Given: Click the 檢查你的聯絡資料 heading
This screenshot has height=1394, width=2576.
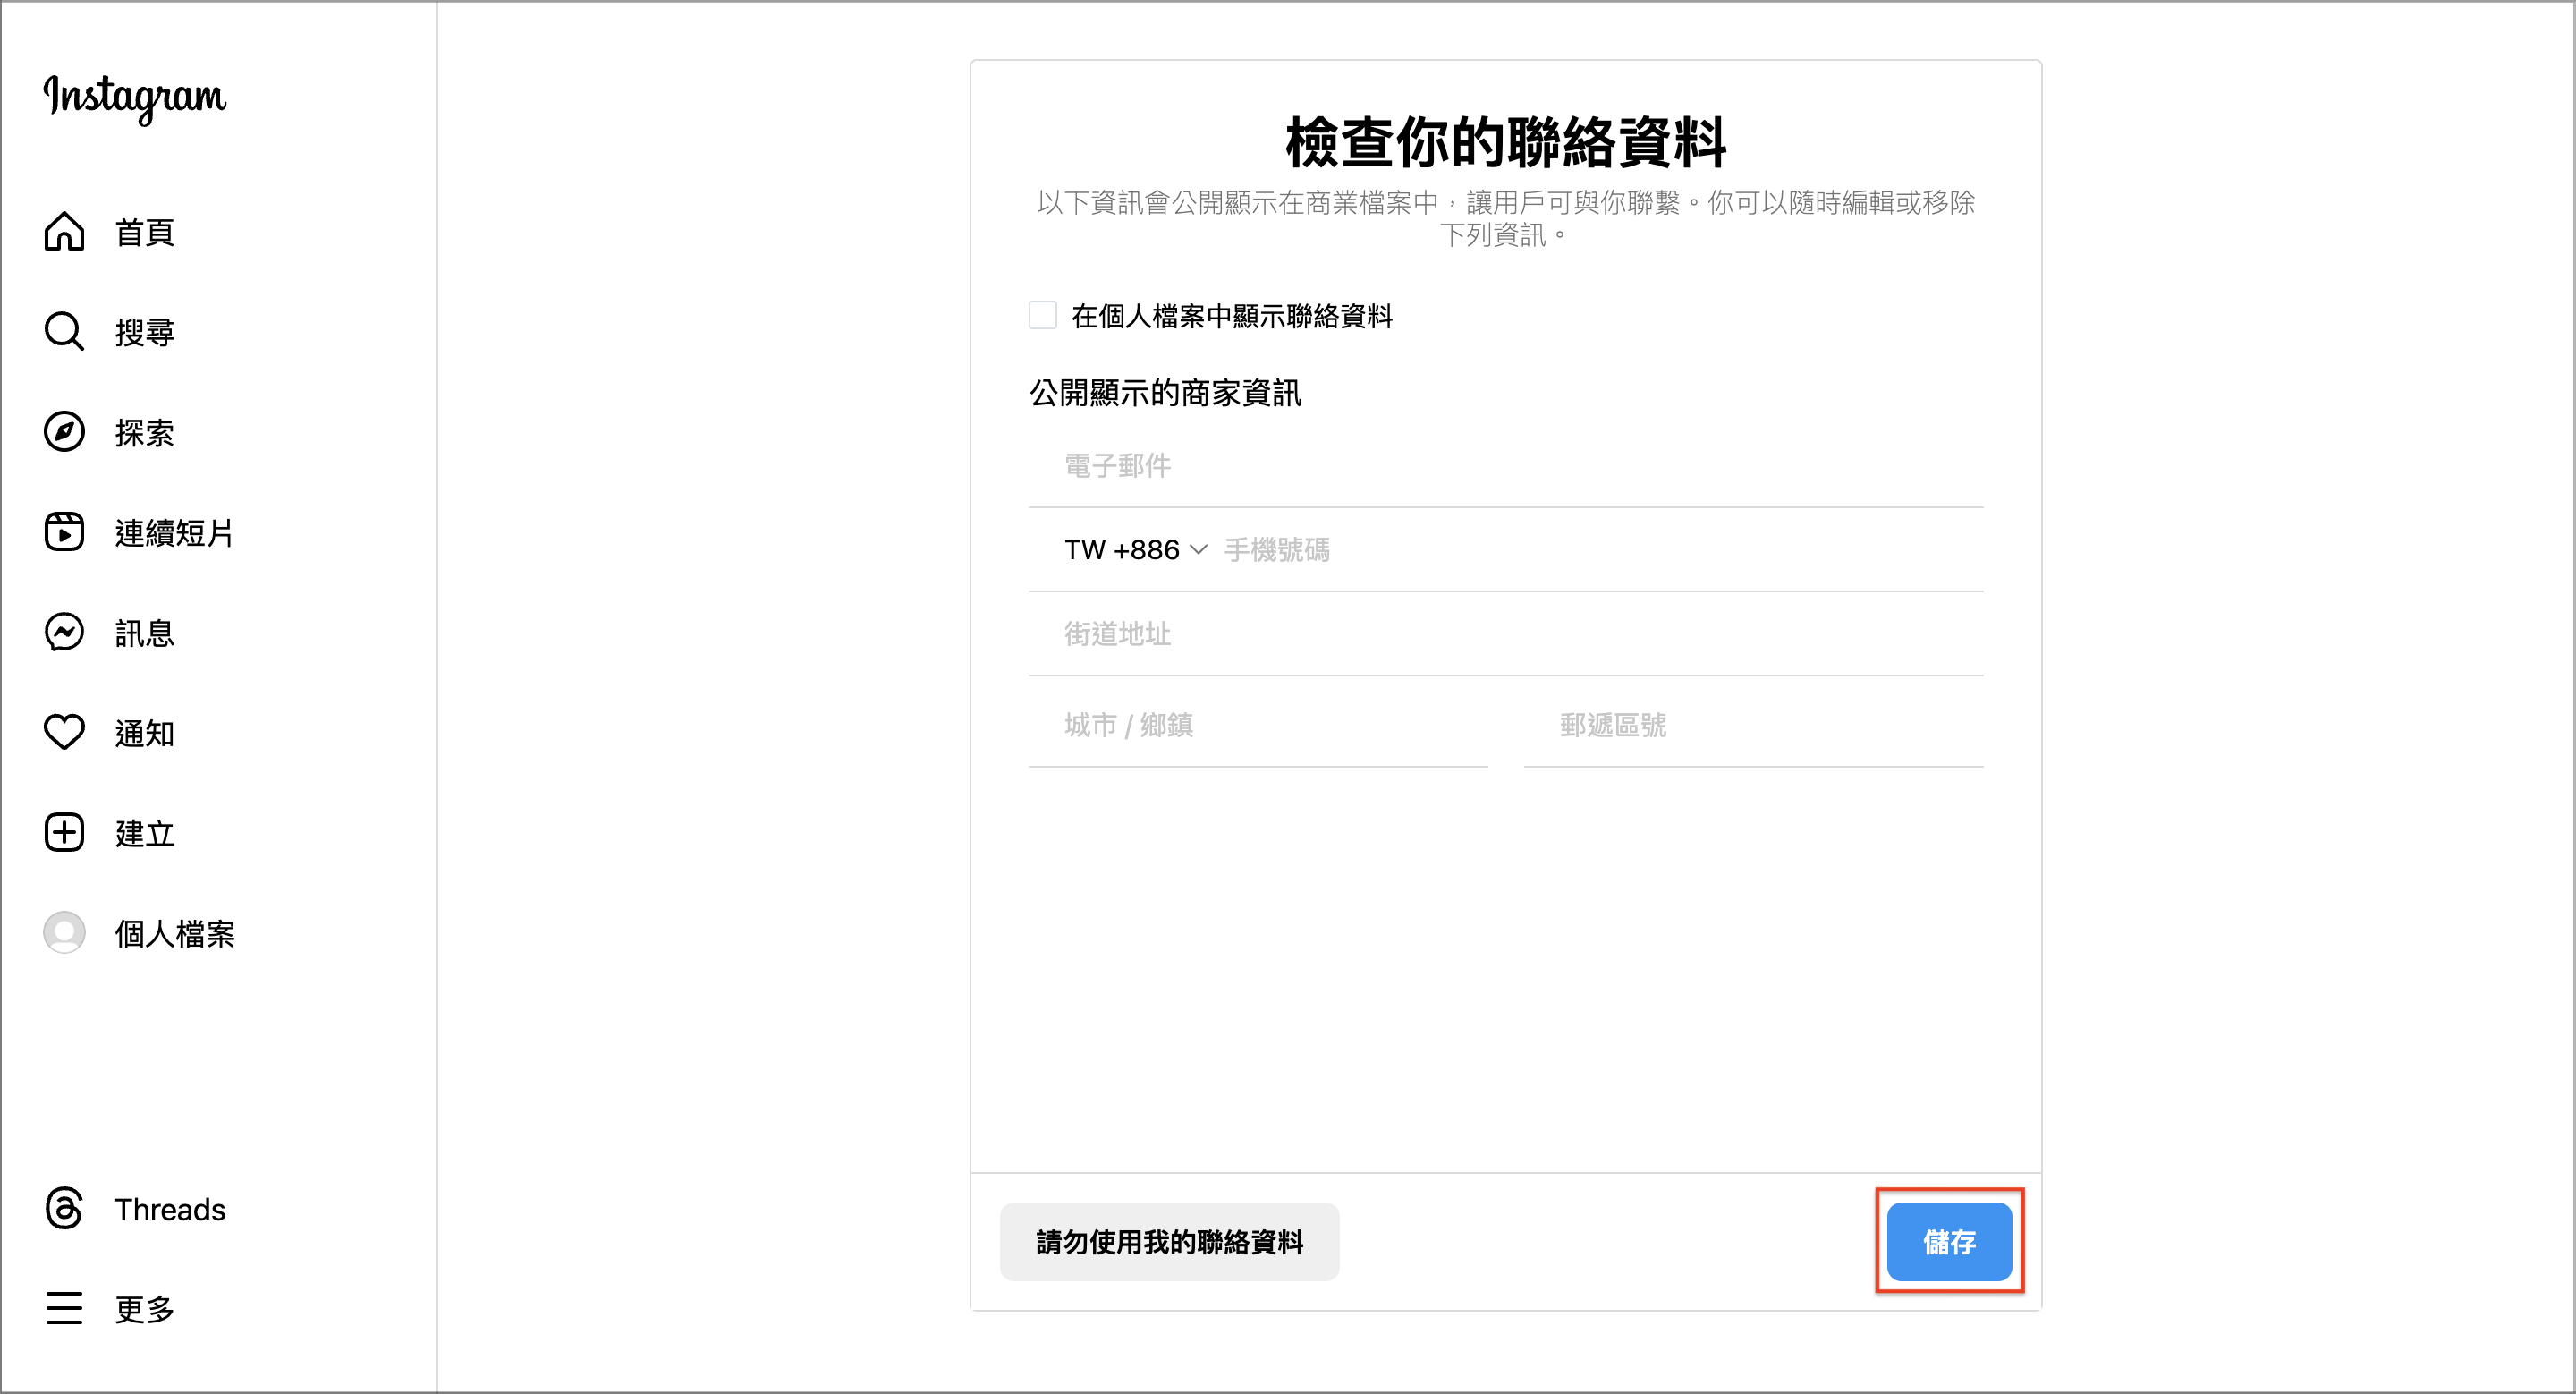Looking at the screenshot, I should click(1506, 142).
